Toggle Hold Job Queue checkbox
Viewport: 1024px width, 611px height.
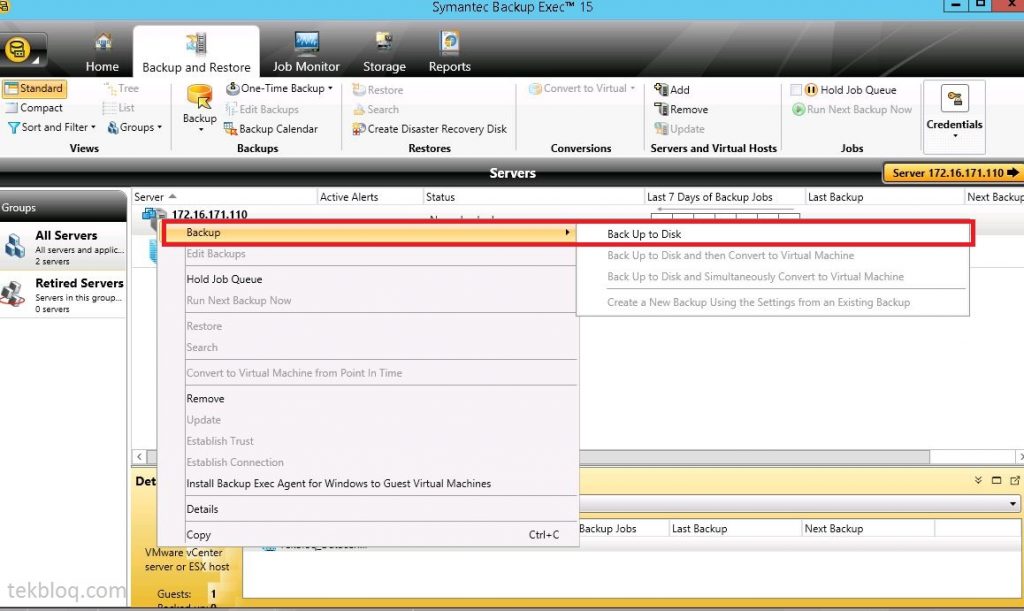(796, 89)
